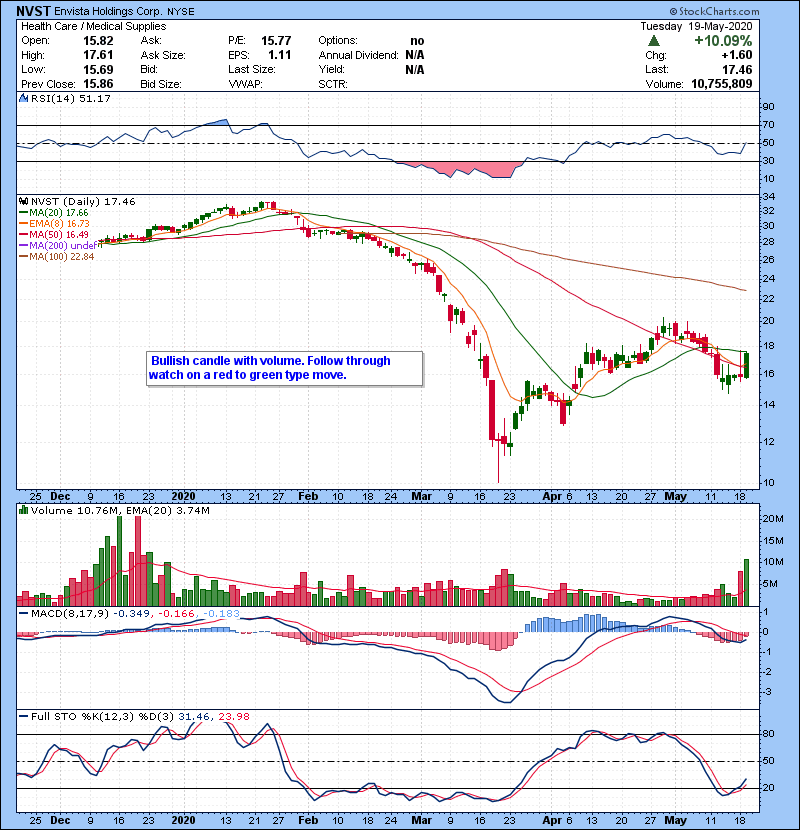Click the EPS value 1.11

point(280,55)
